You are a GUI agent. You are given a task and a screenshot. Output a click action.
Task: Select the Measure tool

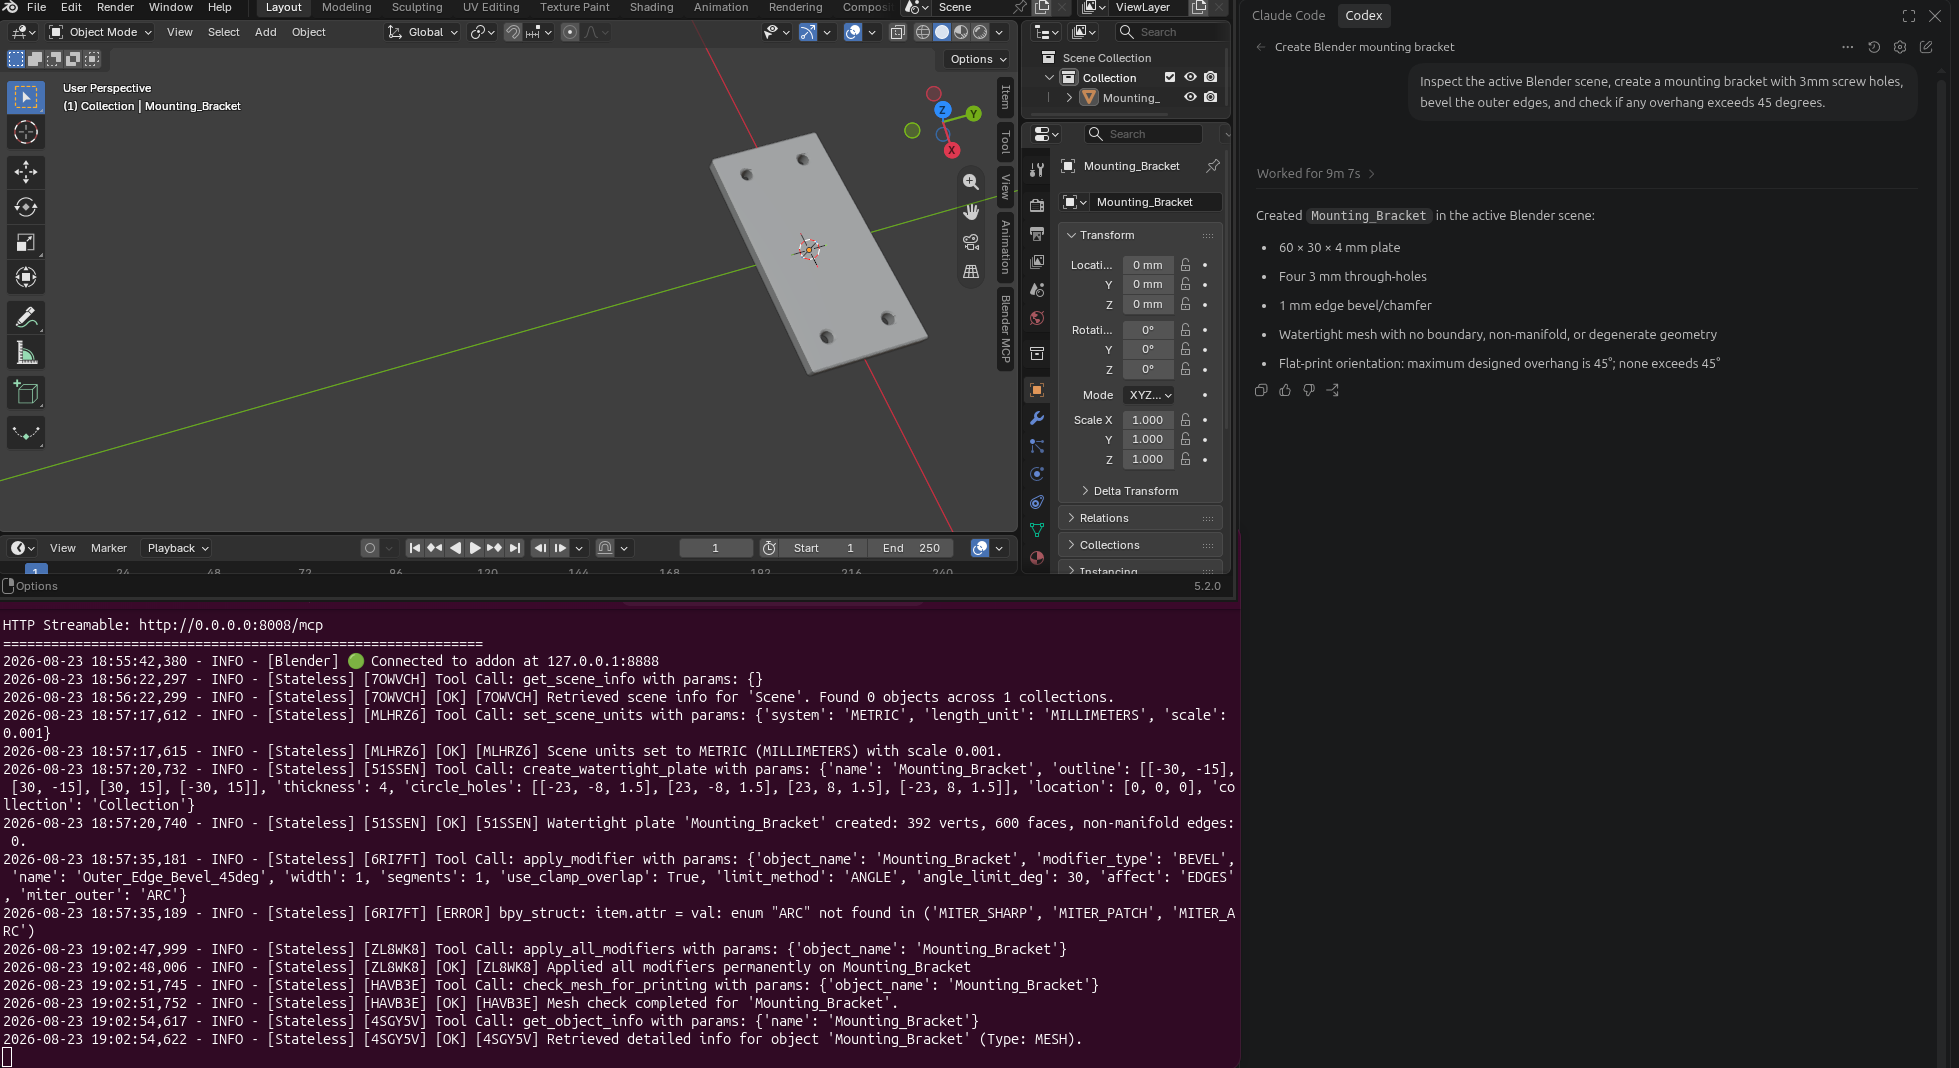26,352
